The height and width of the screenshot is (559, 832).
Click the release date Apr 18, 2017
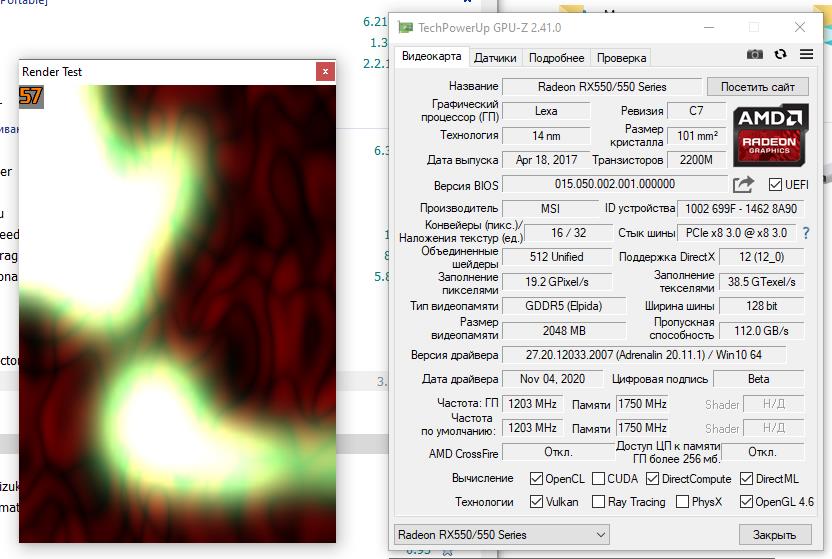[546, 160]
